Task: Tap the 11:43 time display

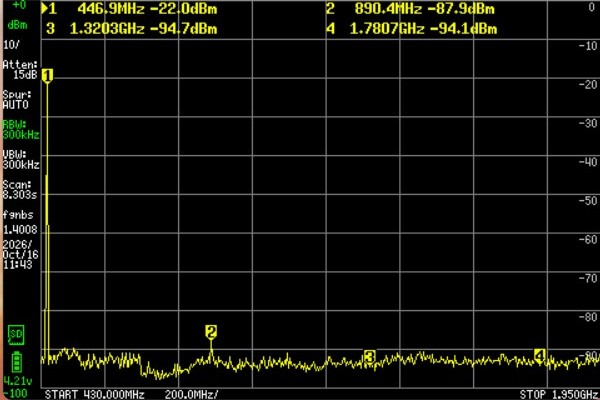Action: tap(18, 265)
